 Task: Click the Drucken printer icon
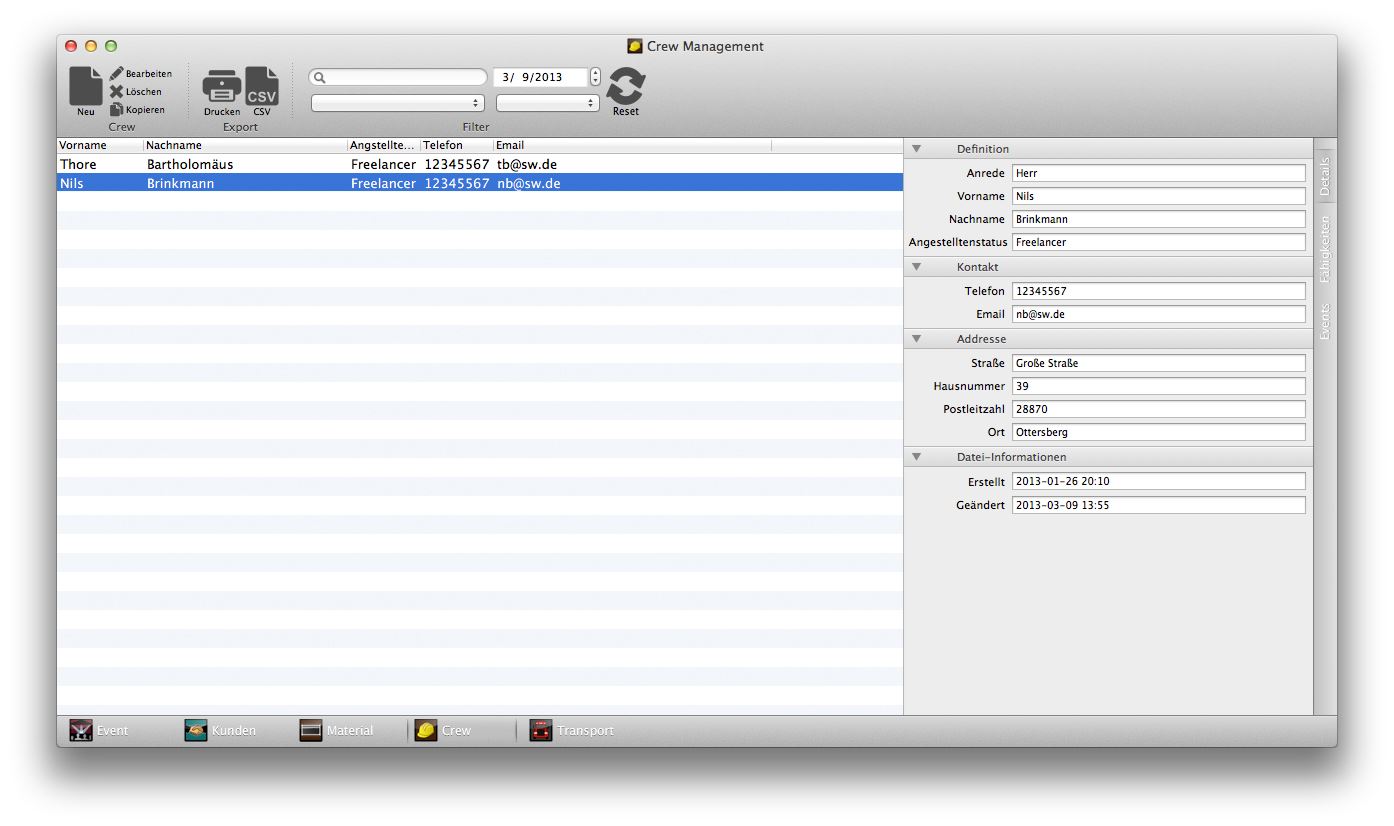[221, 87]
